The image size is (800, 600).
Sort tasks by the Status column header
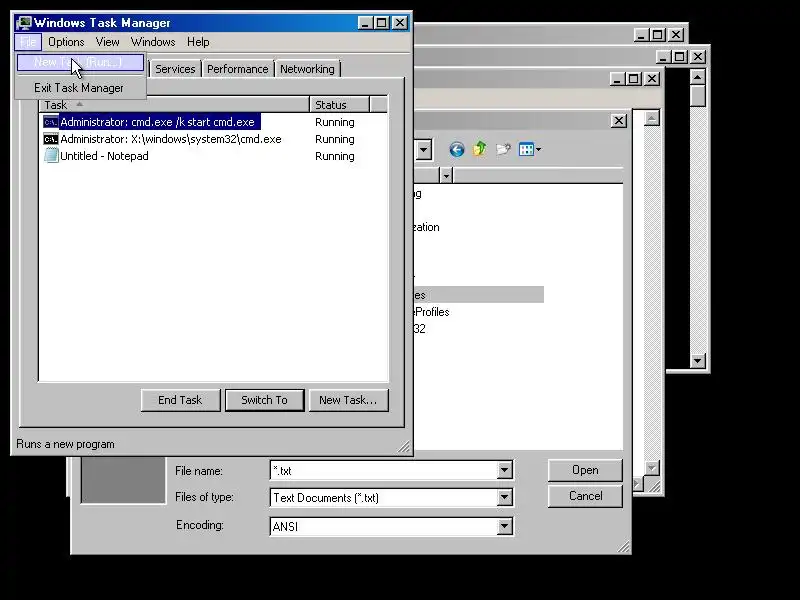(339, 105)
